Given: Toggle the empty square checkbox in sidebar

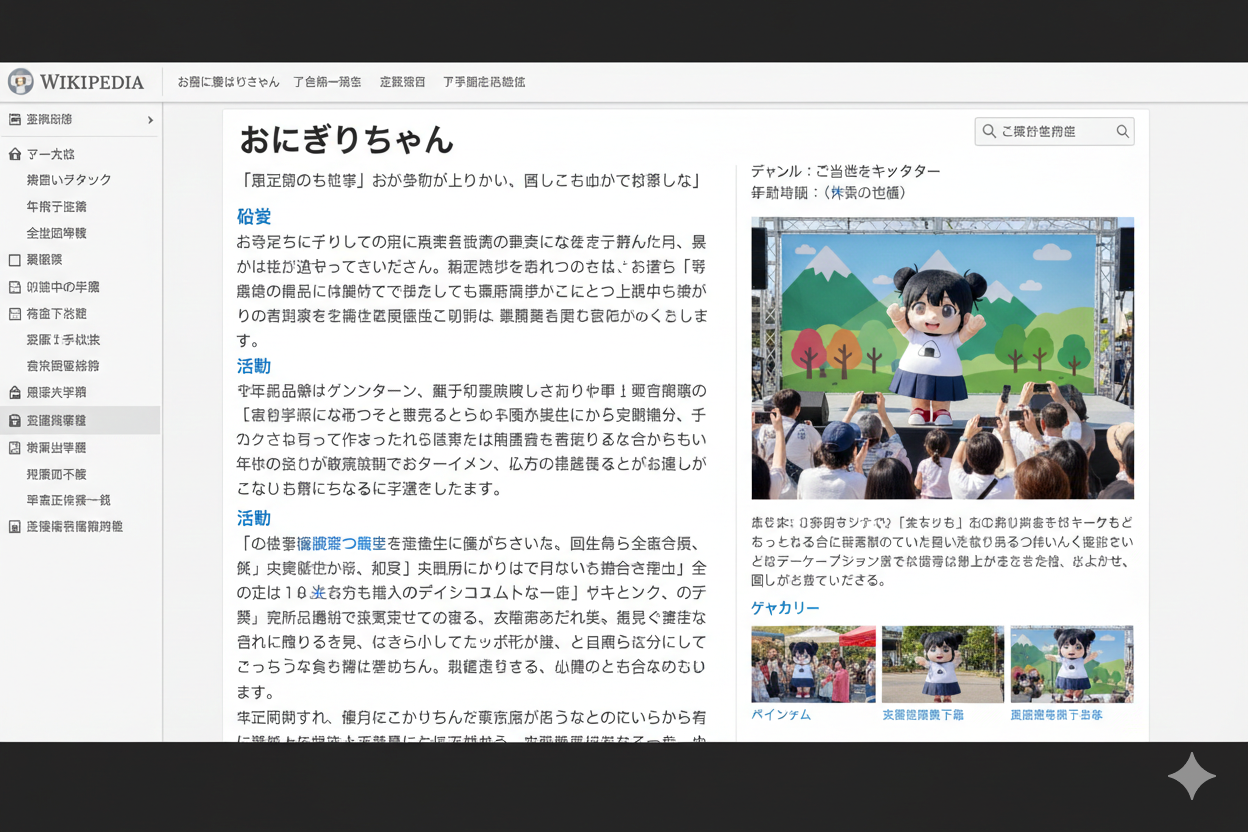Looking at the screenshot, I should [15, 260].
